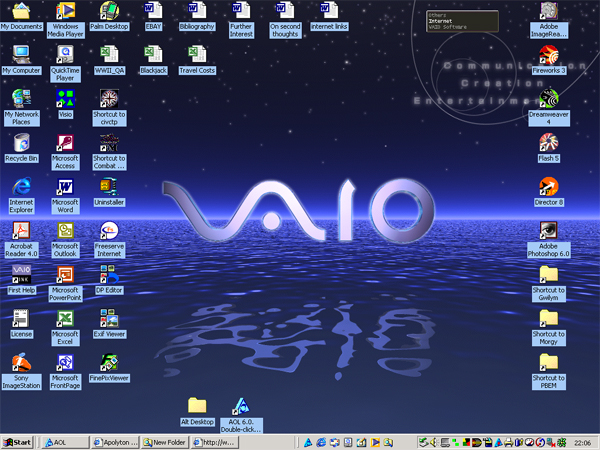Select the Travel Costs spreadsheet
600x450 pixels.
[x=197, y=55]
